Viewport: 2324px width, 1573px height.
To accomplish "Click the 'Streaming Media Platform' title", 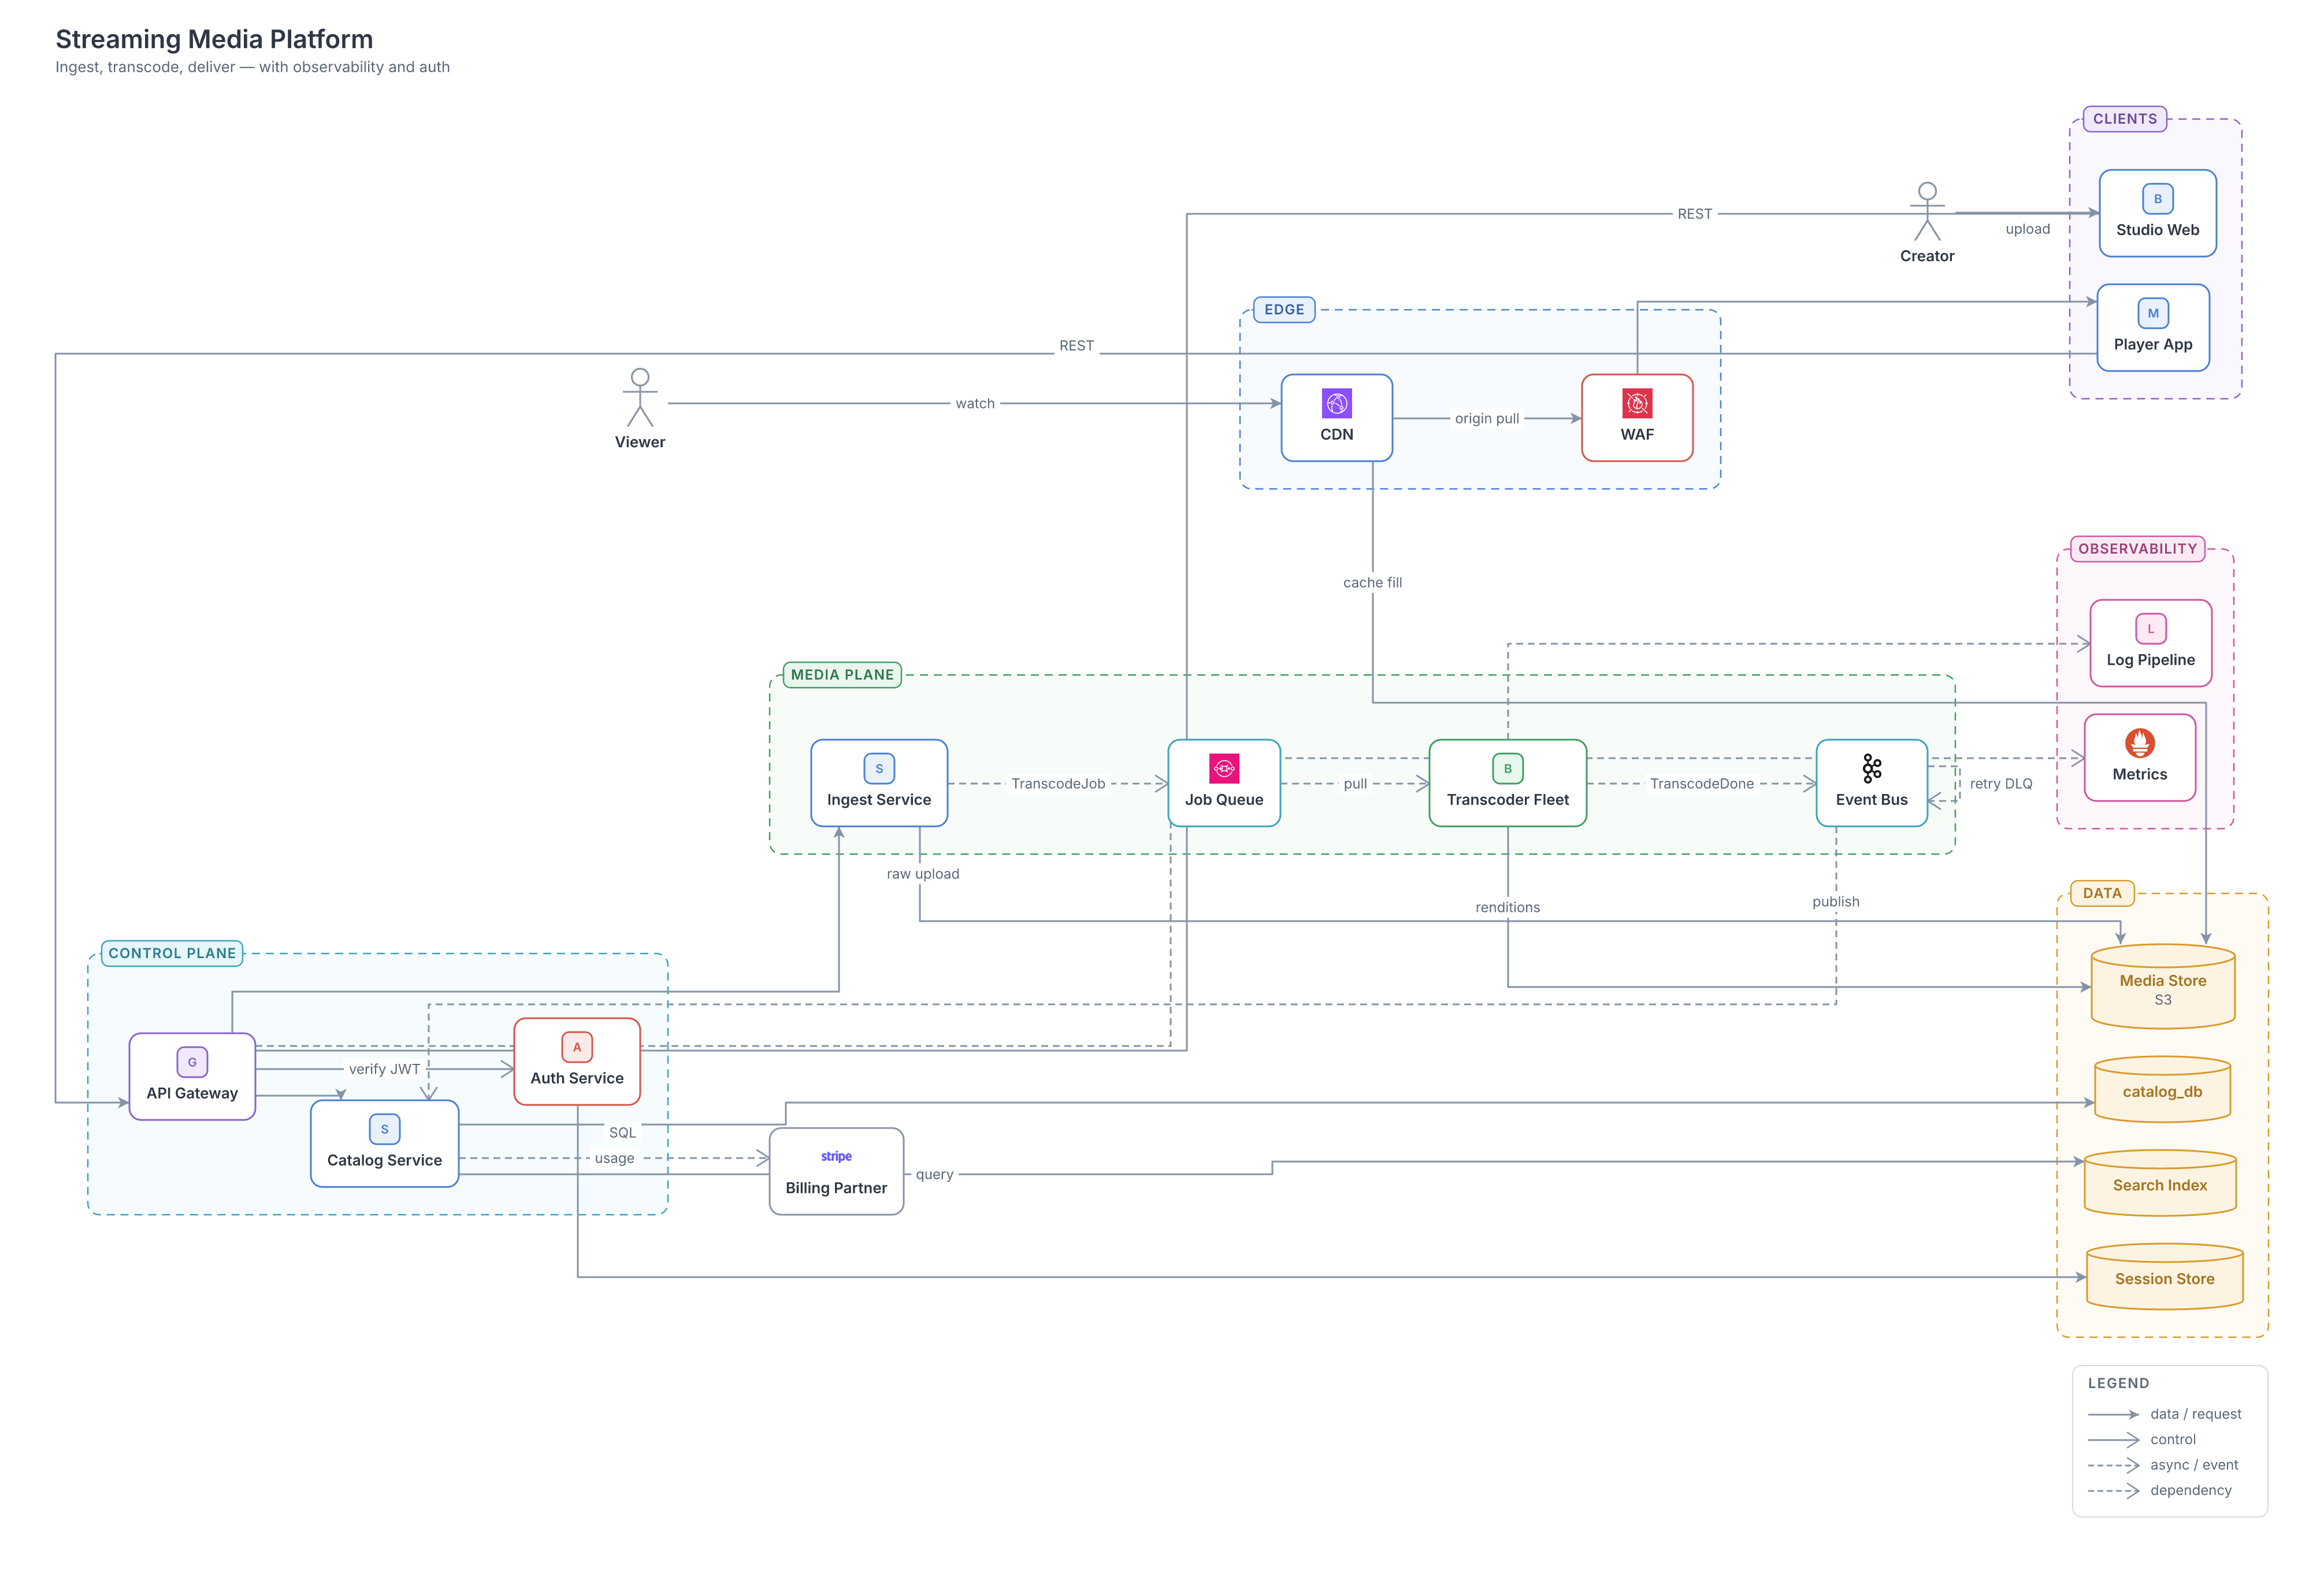I will point(214,39).
